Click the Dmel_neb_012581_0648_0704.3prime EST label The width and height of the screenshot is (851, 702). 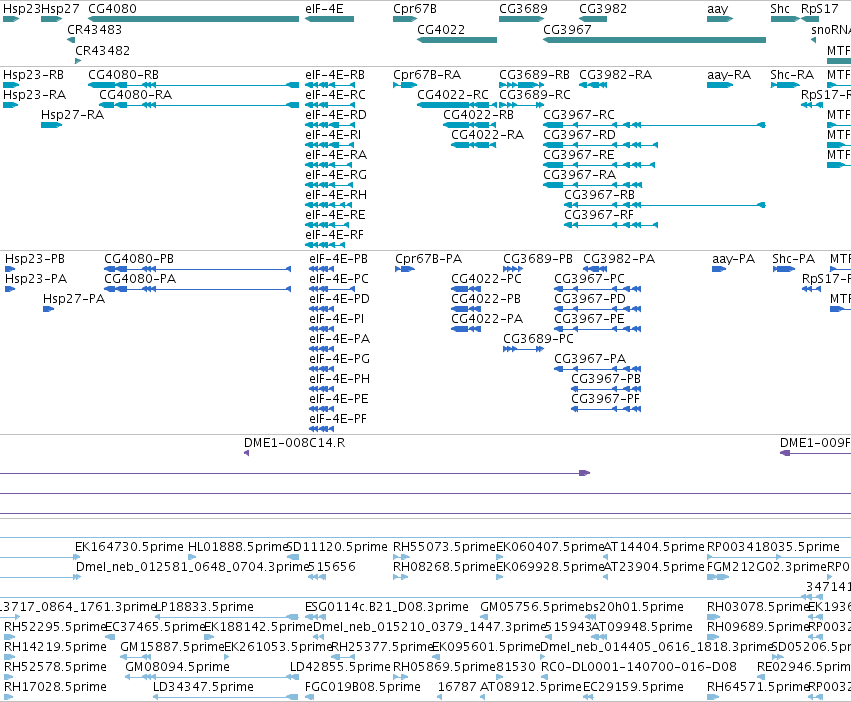[x=192, y=566]
